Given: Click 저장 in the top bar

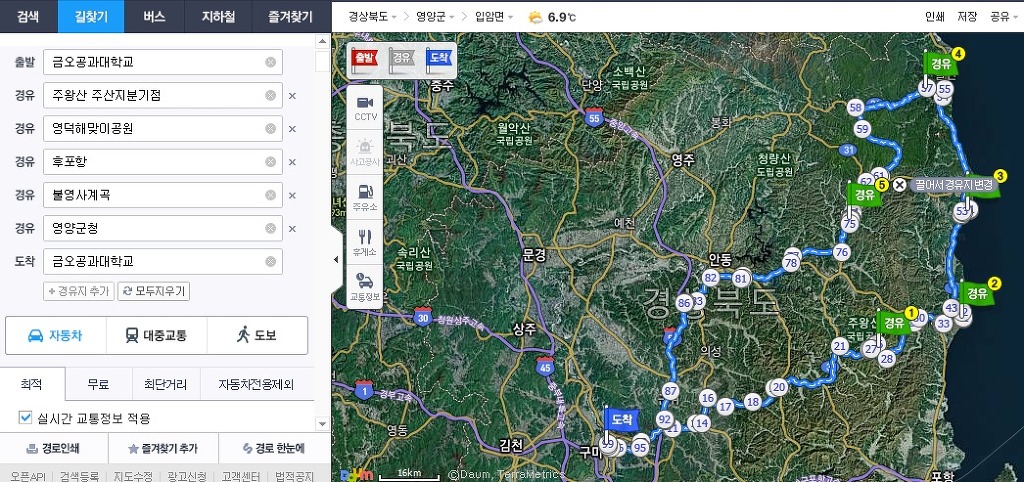Looking at the screenshot, I should coord(967,17).
